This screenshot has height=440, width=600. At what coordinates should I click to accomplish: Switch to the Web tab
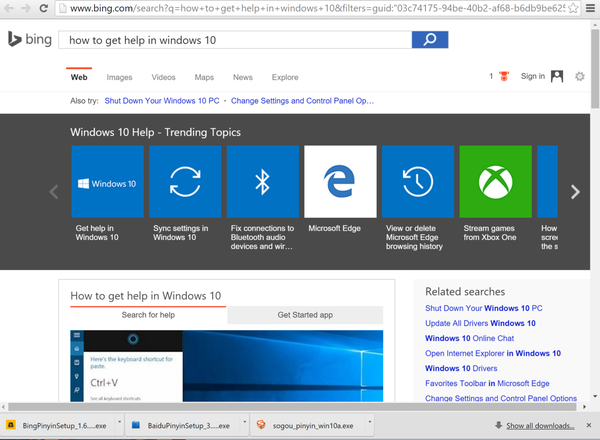click(79, 77)
